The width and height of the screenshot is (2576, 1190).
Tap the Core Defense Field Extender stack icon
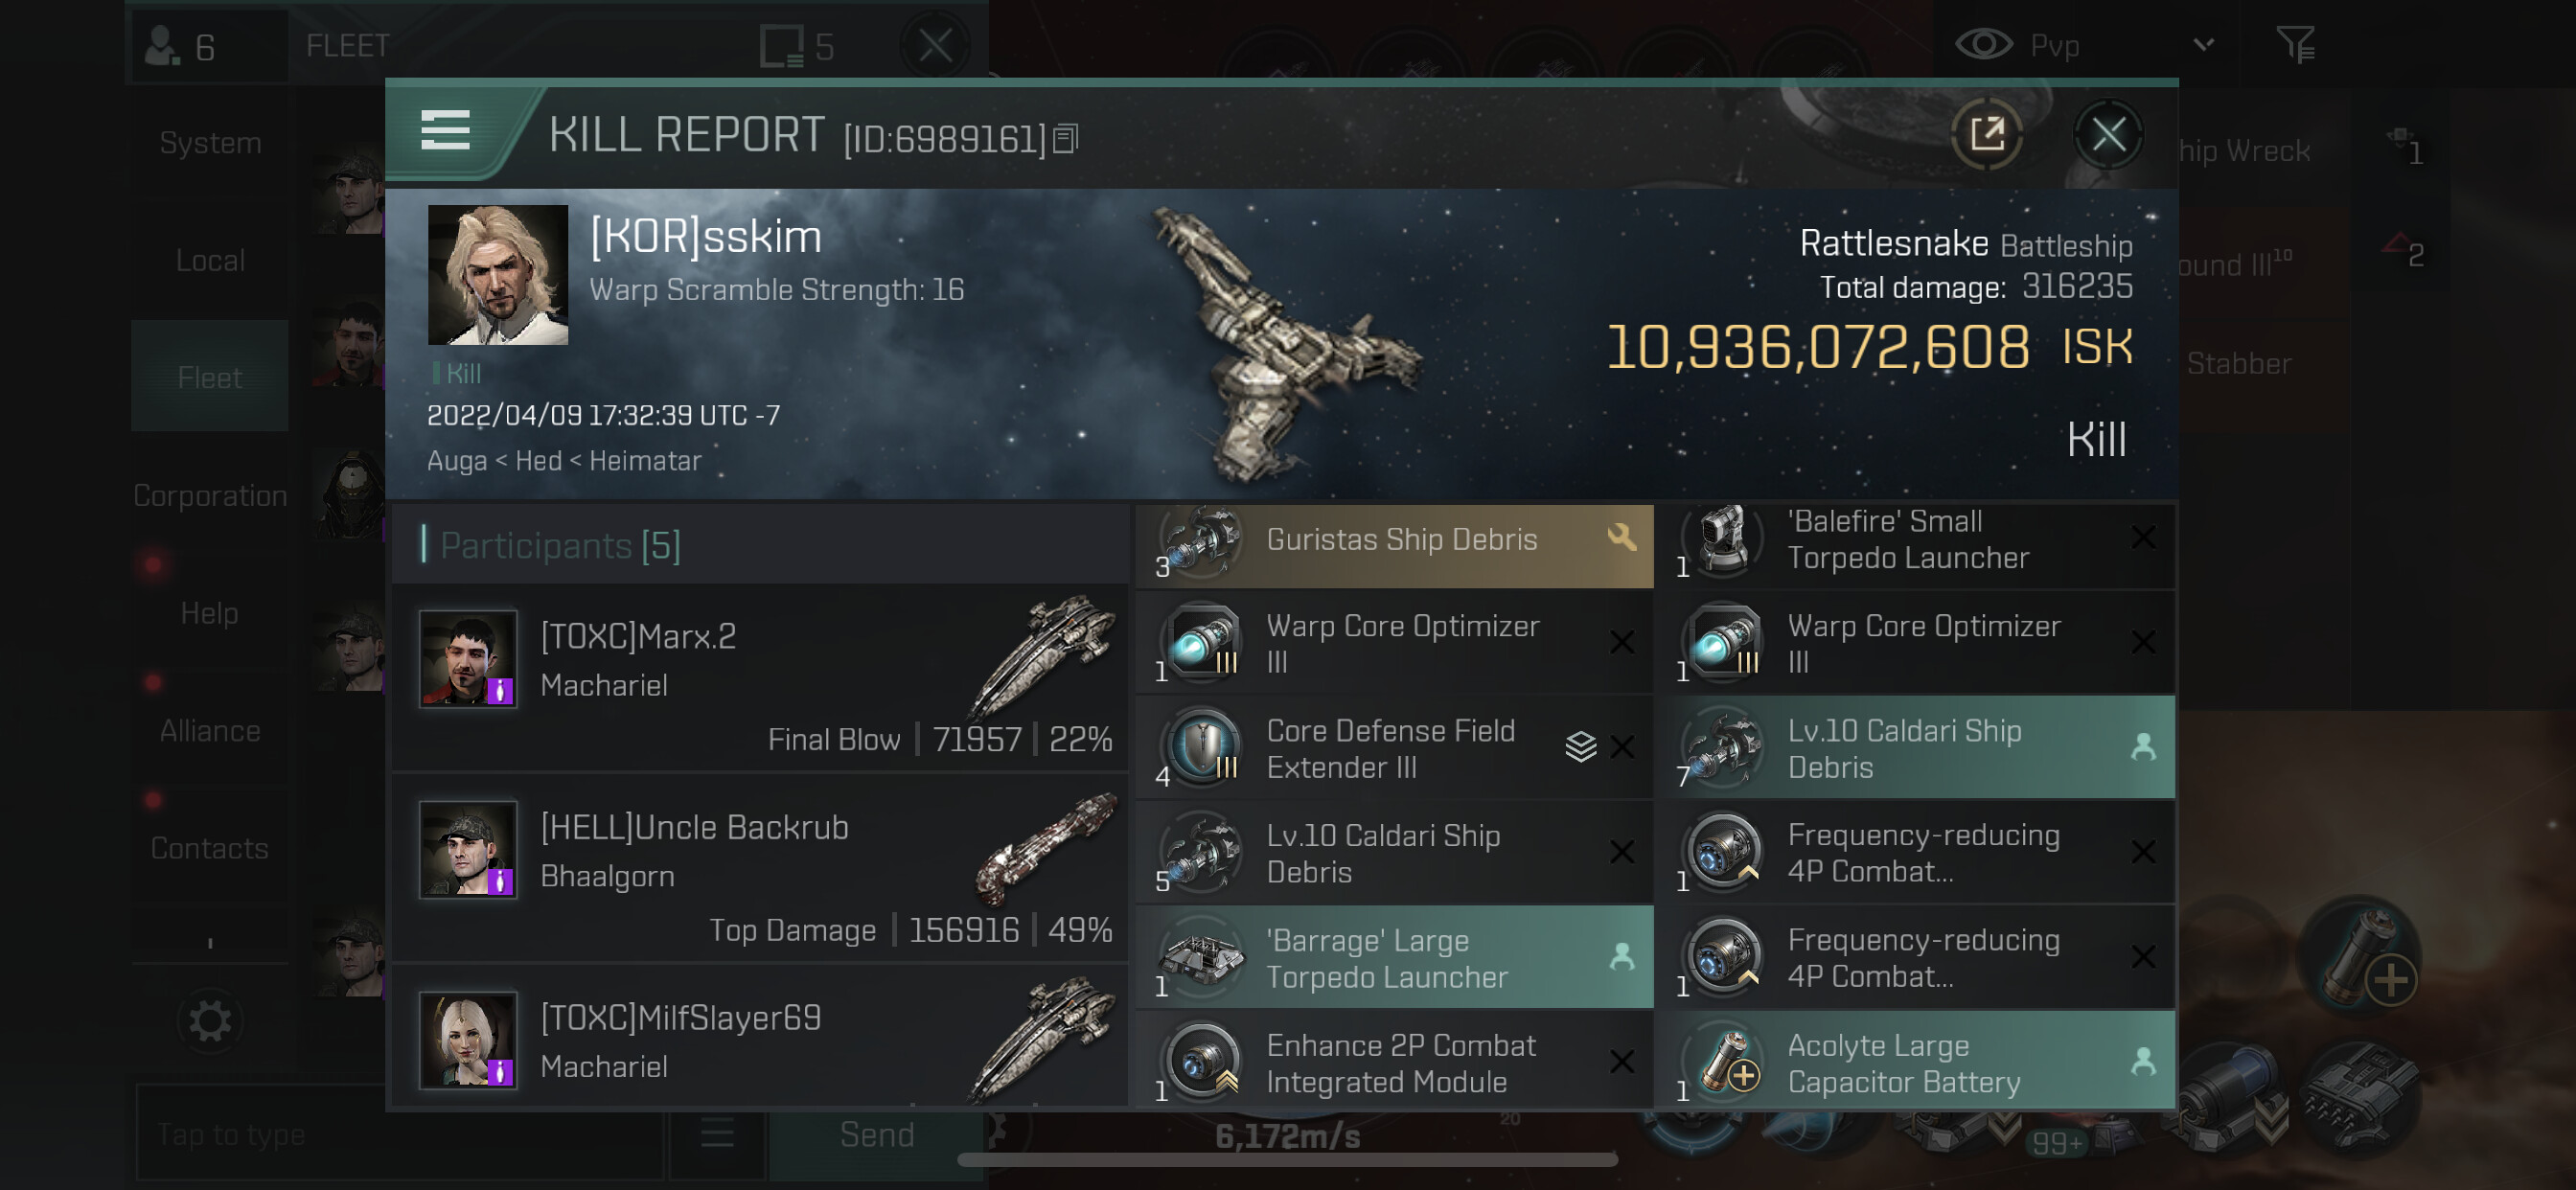tap(1580, 746)
